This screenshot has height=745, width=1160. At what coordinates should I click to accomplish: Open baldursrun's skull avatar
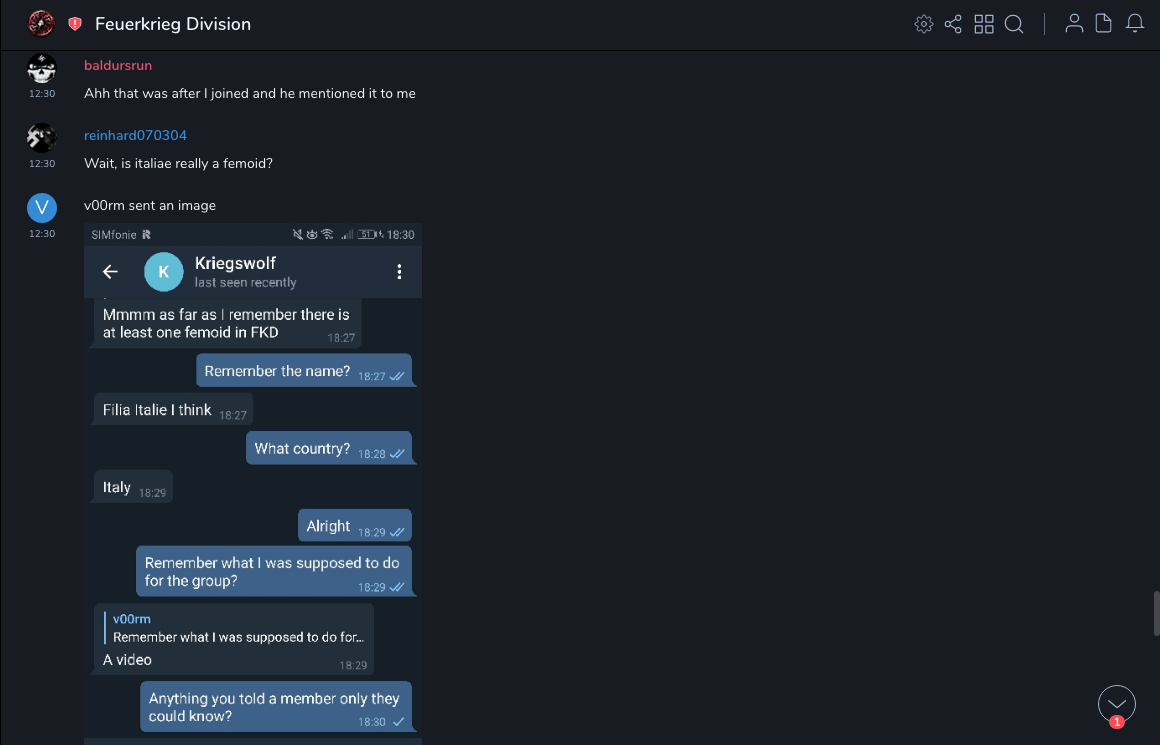41,68
